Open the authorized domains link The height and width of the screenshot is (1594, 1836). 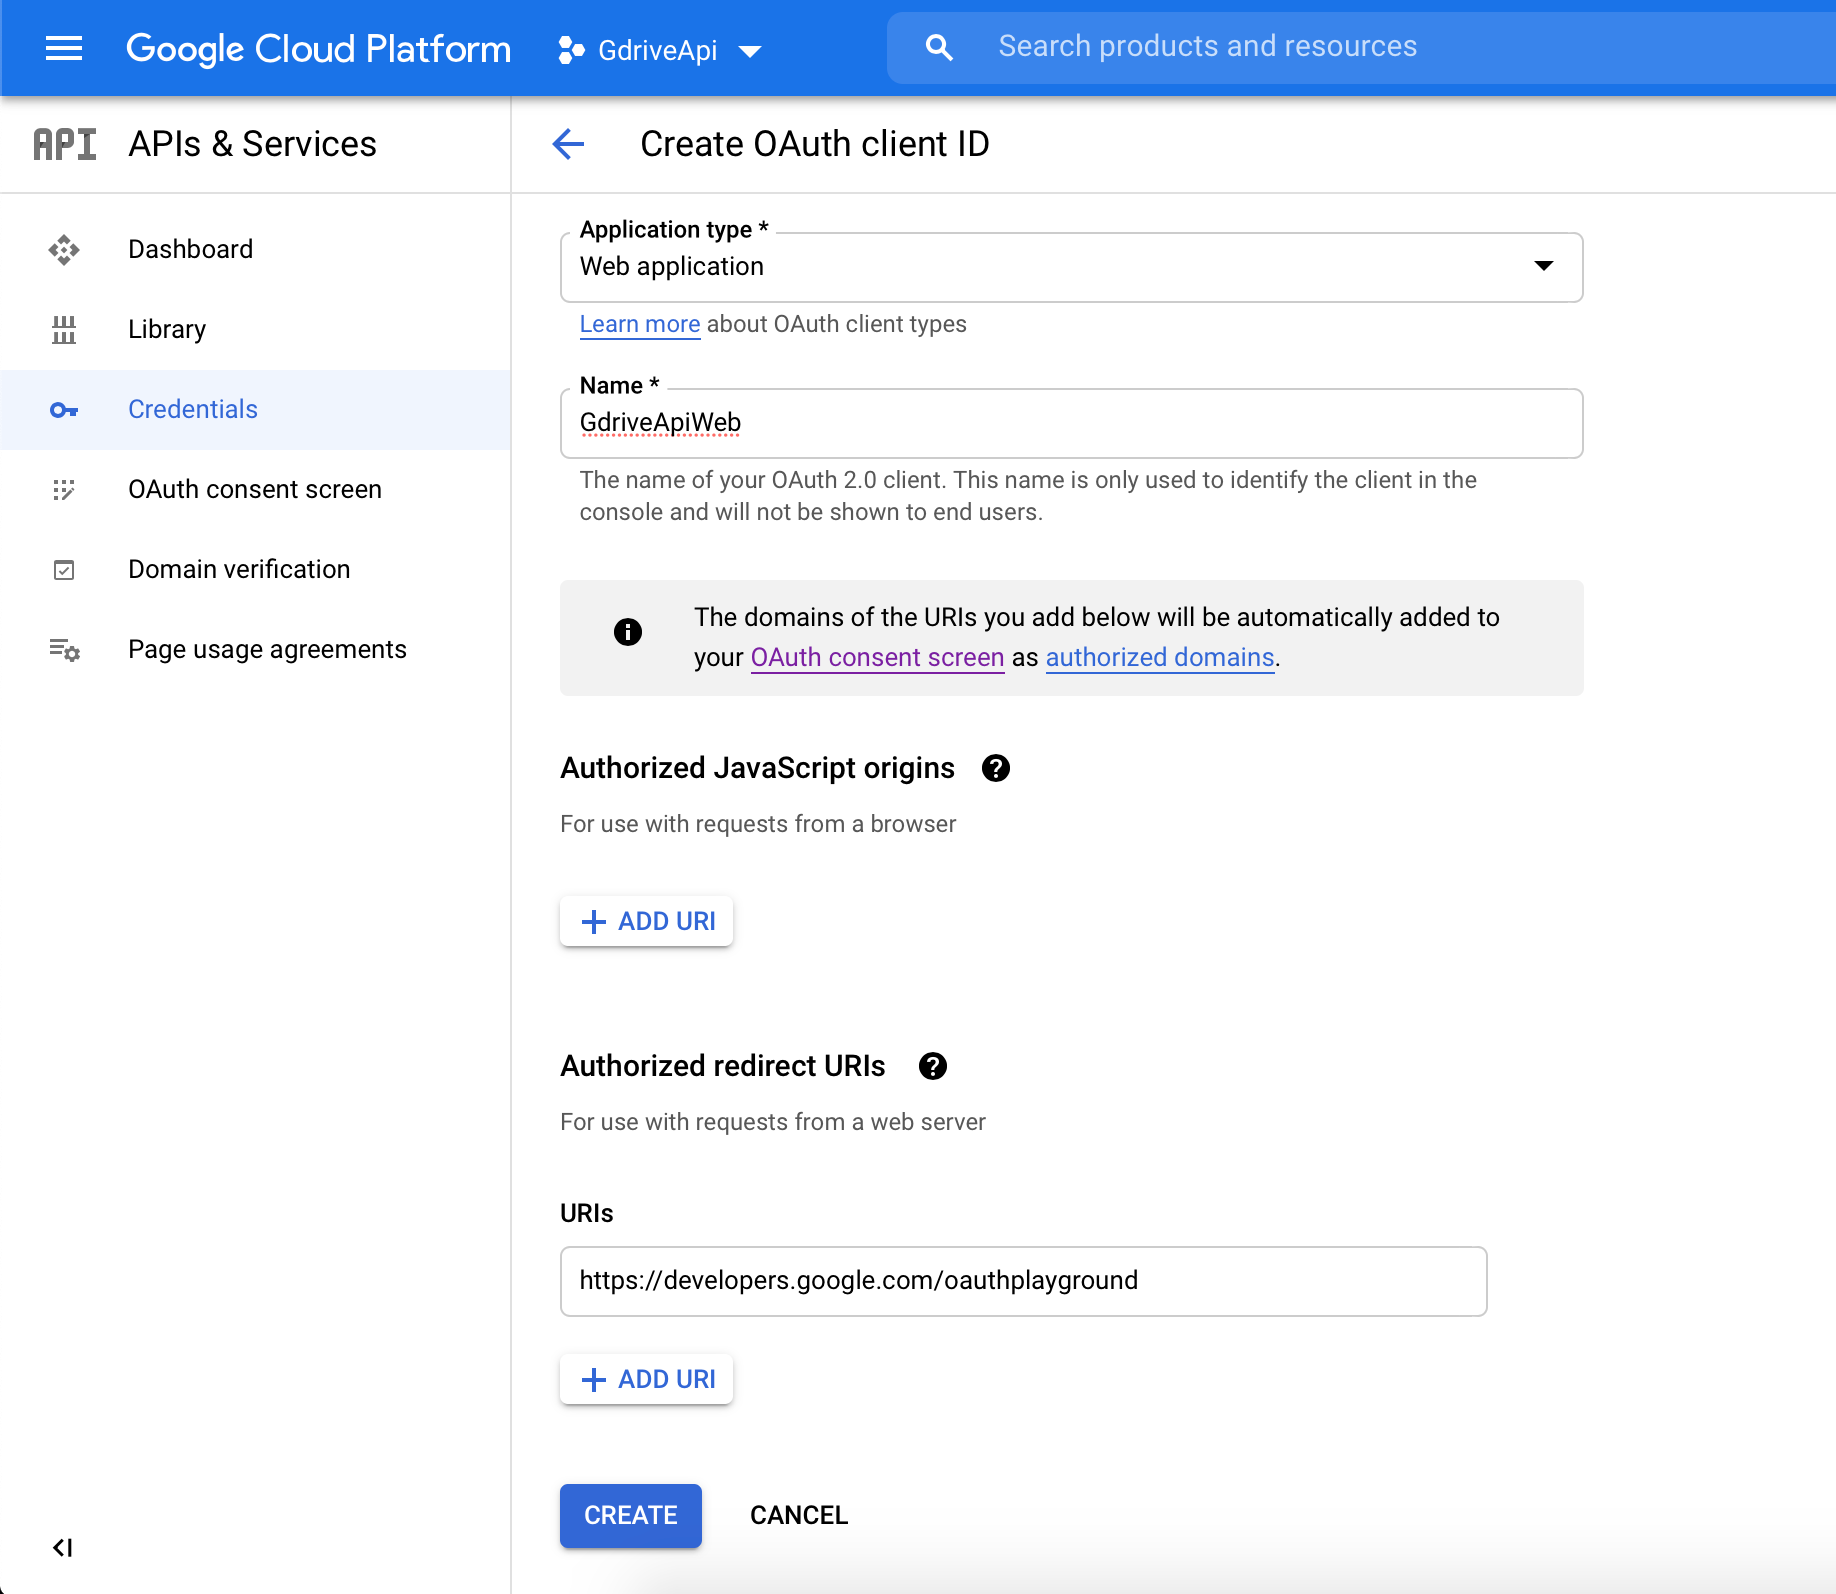pyautogui.click(x=1160, y=657)
